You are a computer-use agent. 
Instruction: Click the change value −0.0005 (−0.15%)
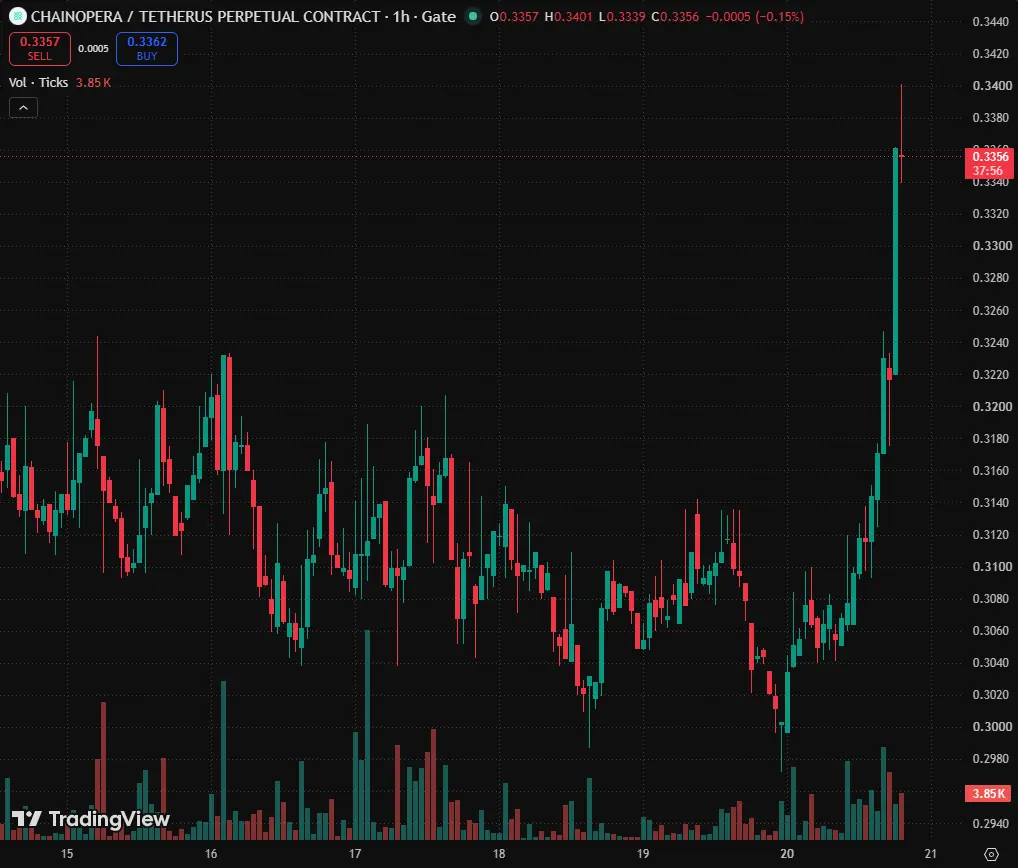(x=754, y=16)
